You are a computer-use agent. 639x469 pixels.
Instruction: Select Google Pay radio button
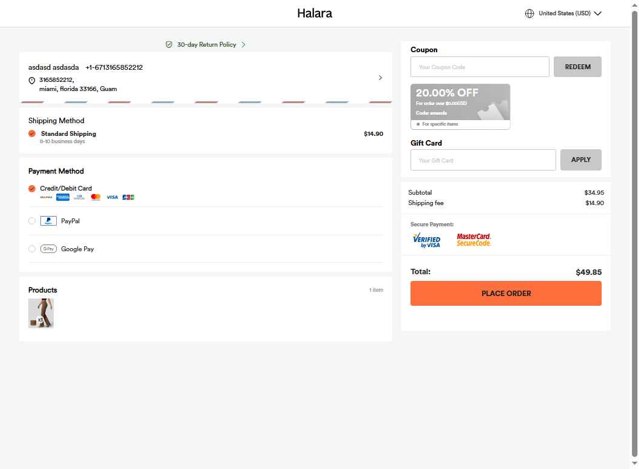(32, 249)
